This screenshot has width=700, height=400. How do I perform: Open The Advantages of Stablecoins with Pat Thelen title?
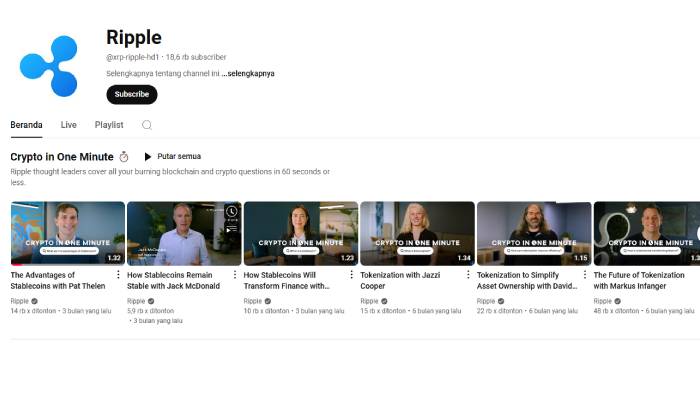58,280
